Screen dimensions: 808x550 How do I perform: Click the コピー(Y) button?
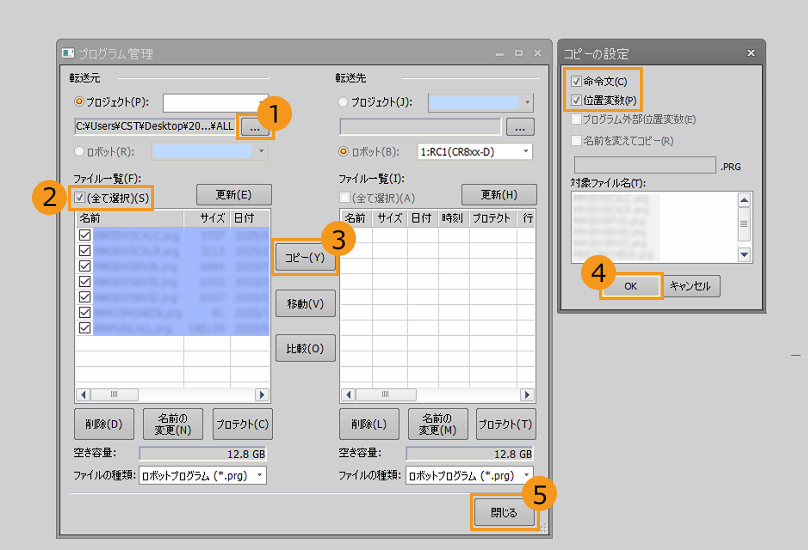tap(304, 258)
